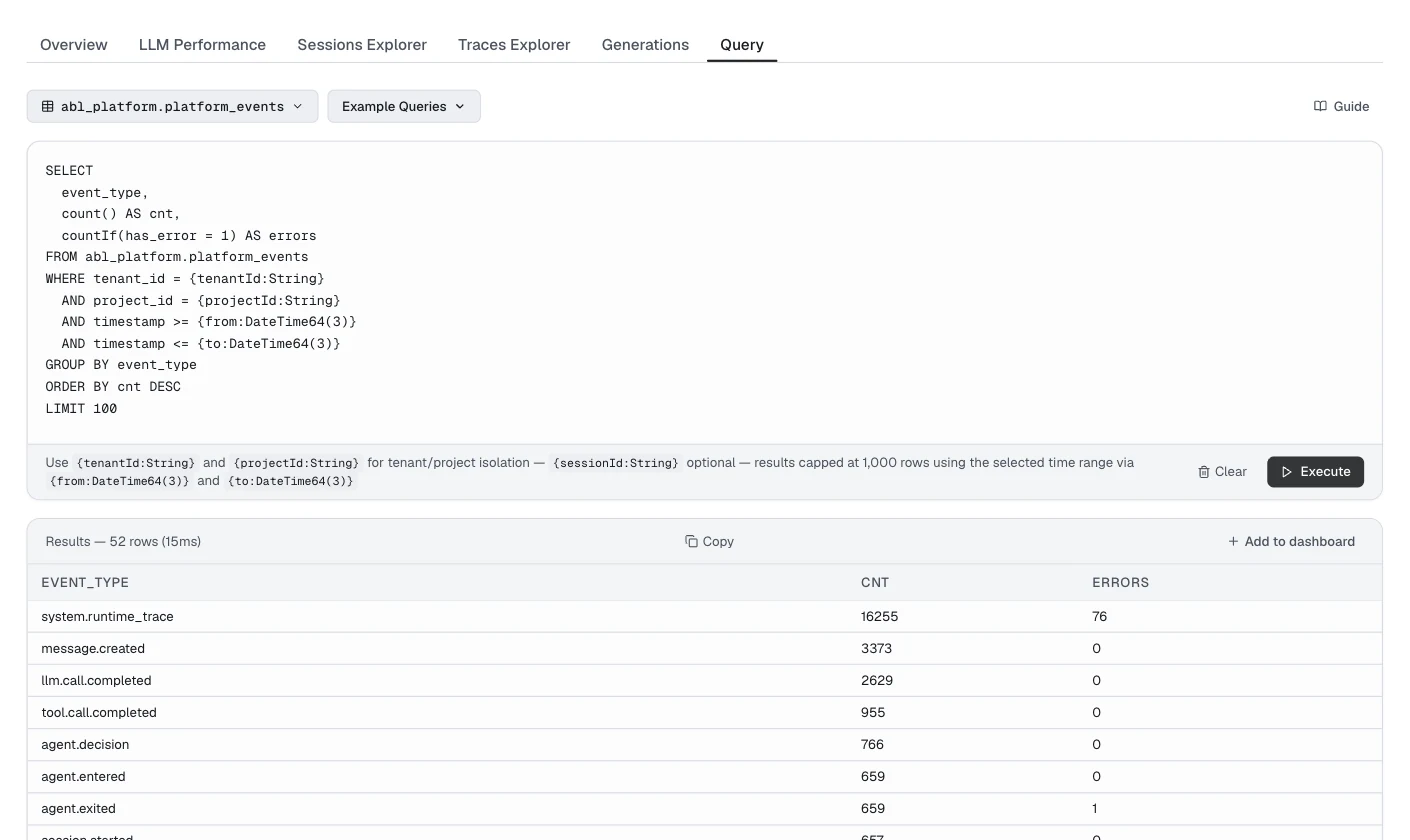Select the agent.exited event cell
The height and width of the screenshot is (840, 1410).
pyautogui.click(x=78, y=809)
